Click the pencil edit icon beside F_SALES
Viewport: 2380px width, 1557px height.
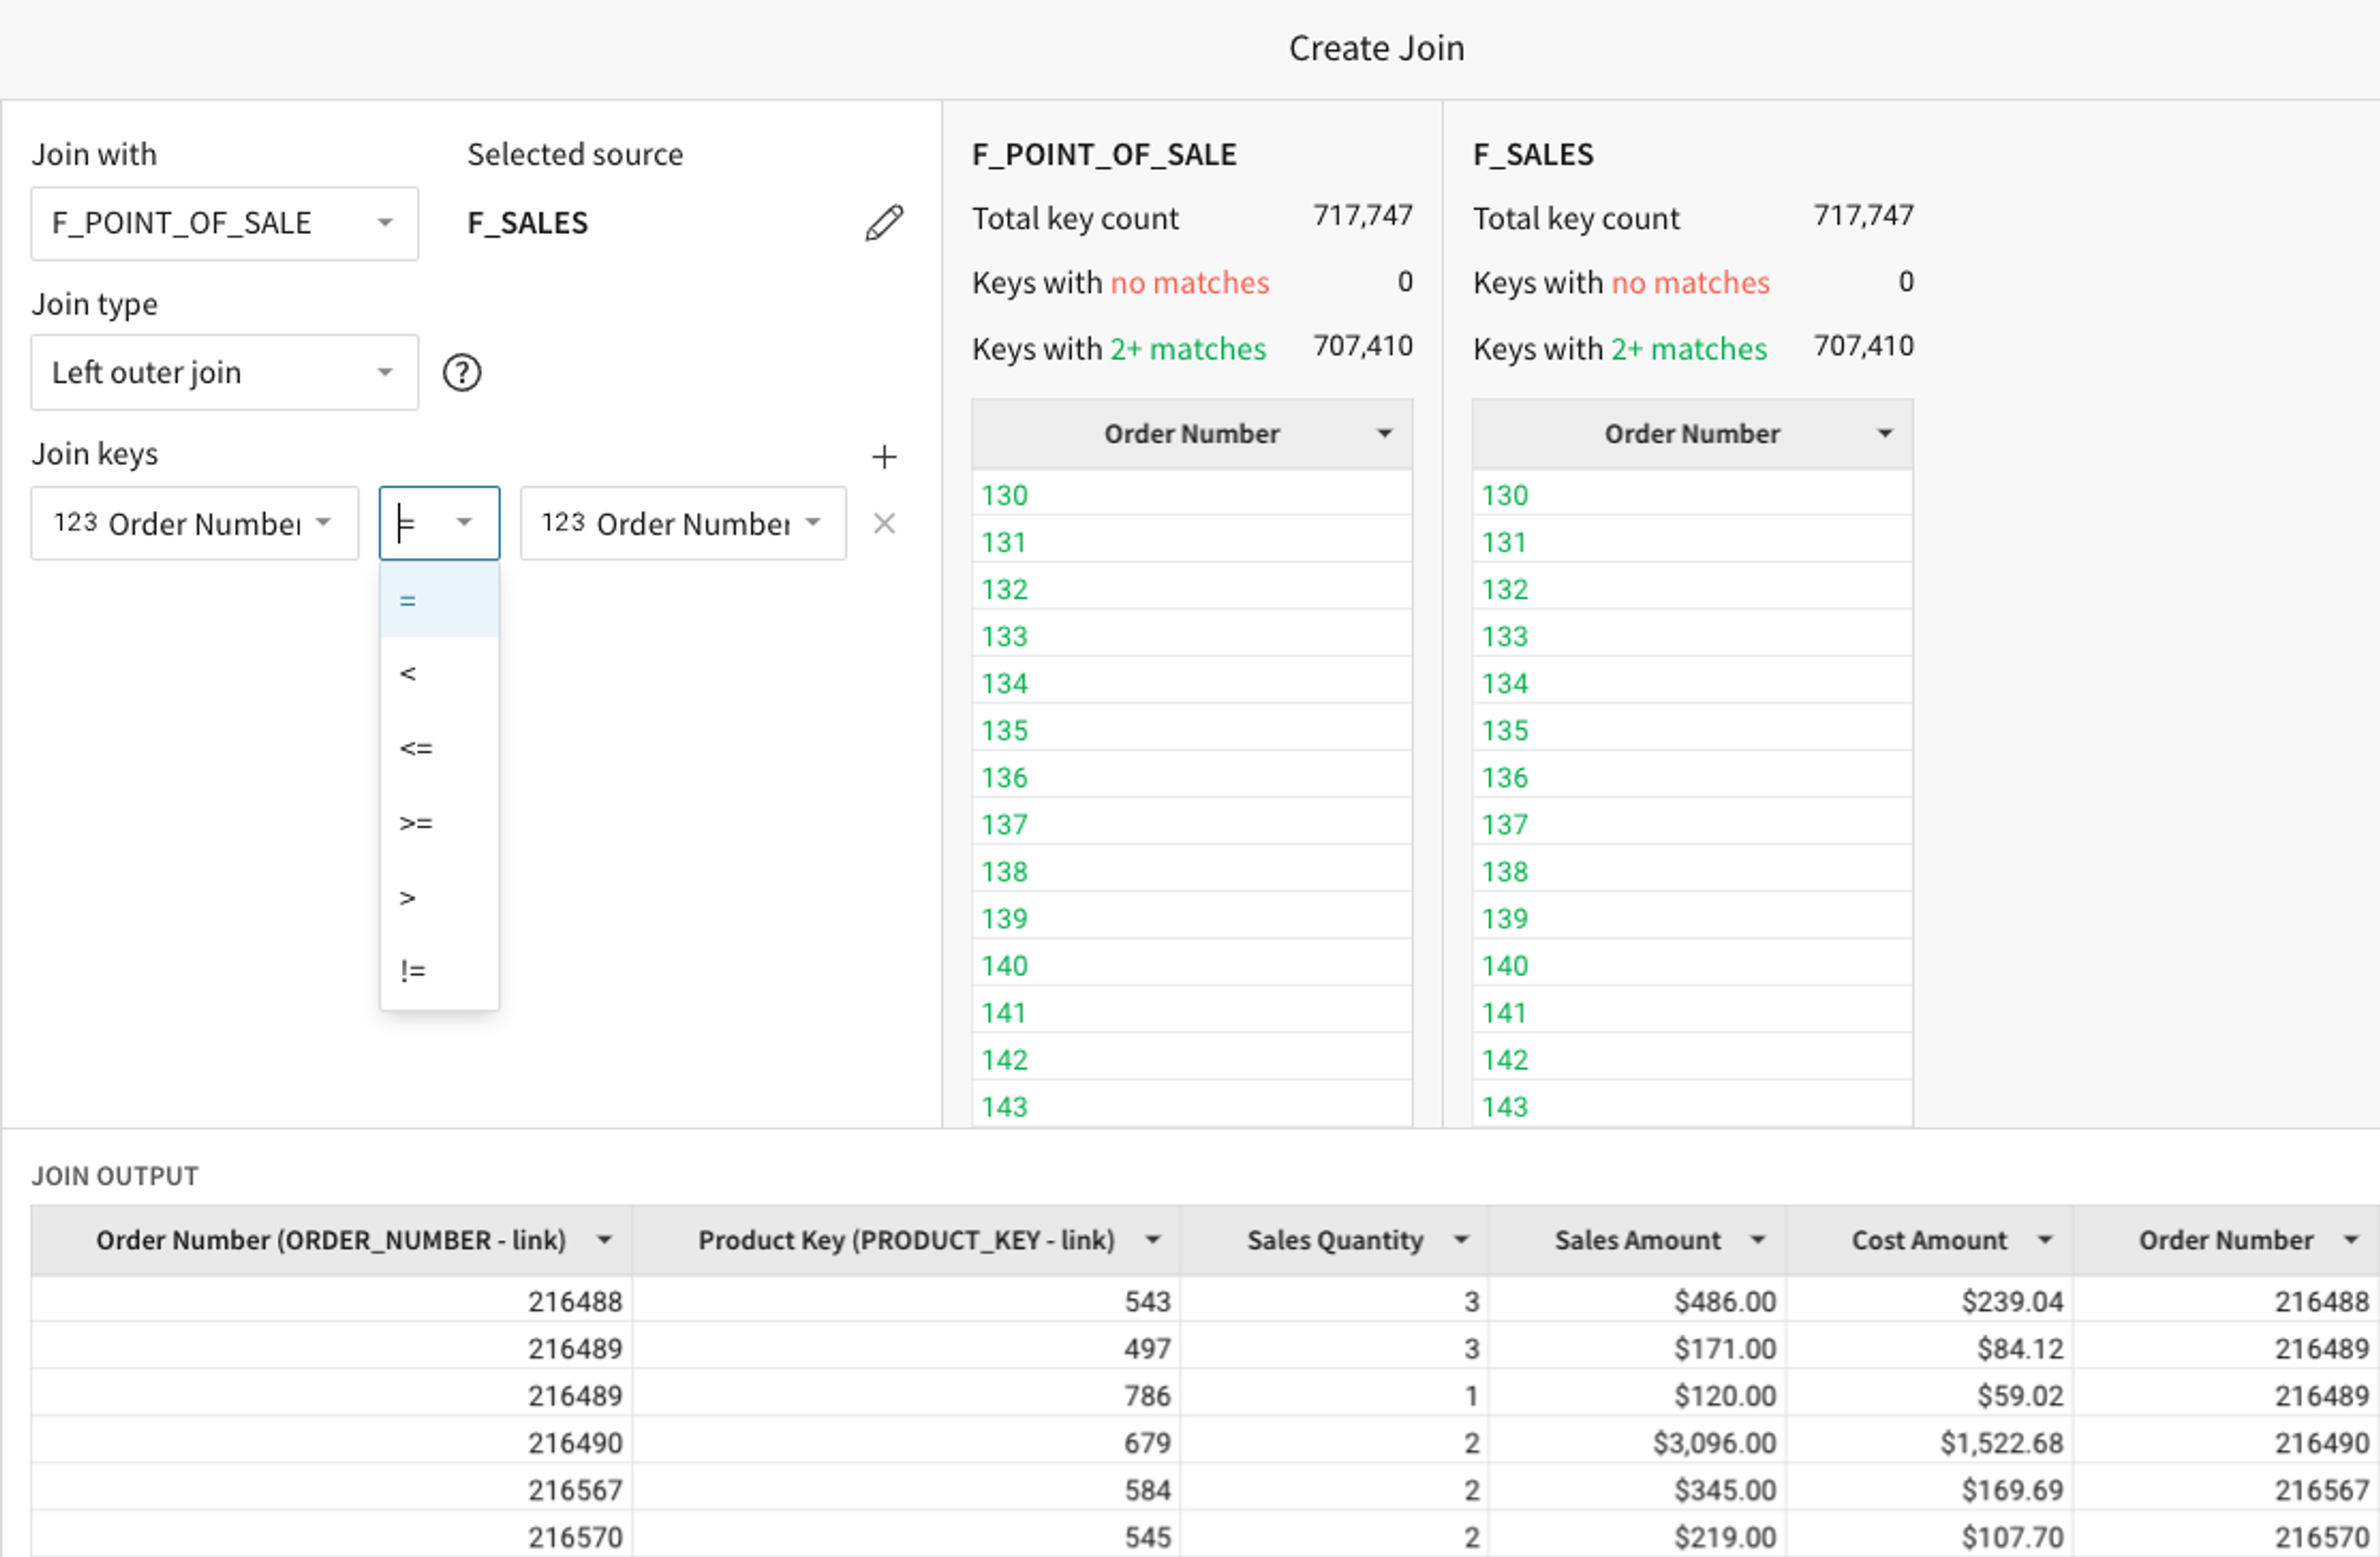tap(884, 223)
